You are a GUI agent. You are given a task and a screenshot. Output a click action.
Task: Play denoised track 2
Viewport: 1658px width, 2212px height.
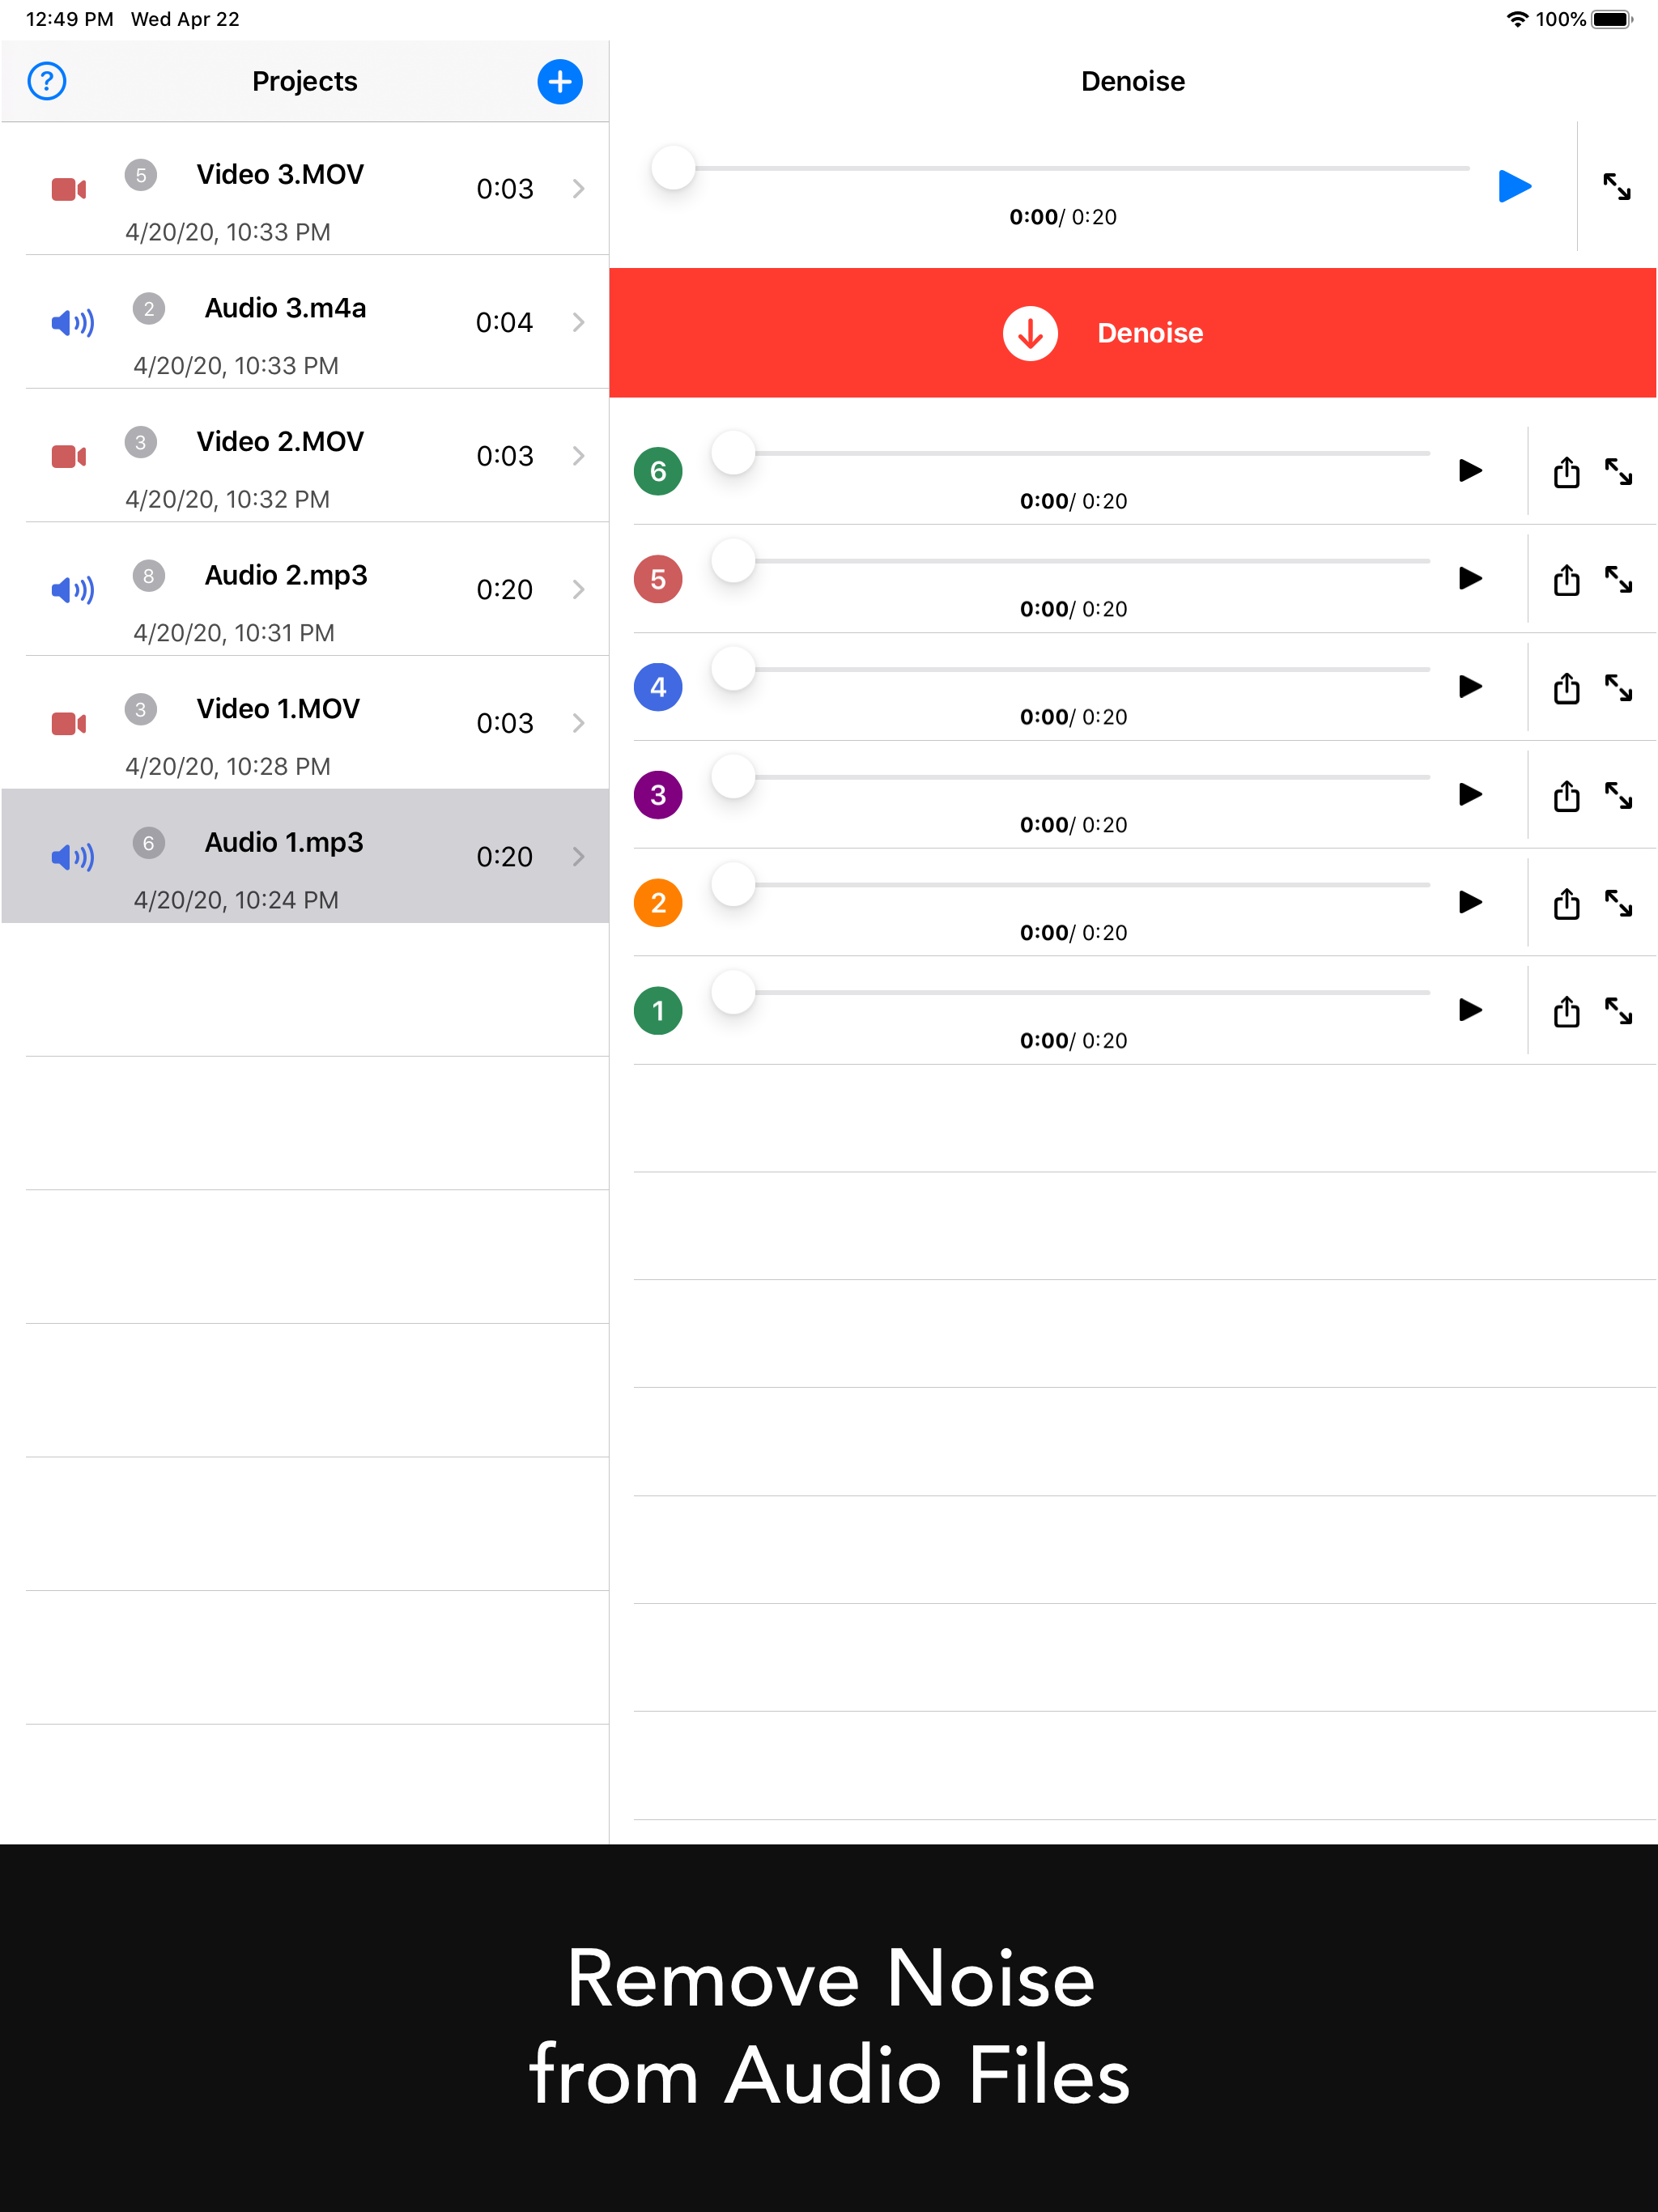coord(1470,903)
